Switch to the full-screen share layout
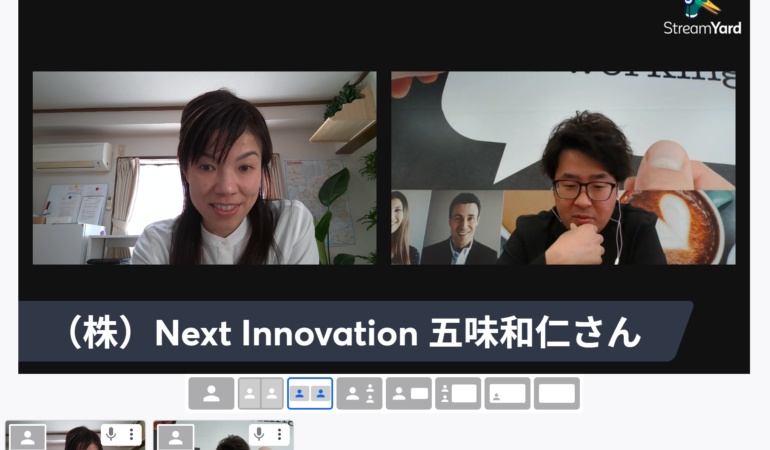 pyautogui.click(x=557, y=394)
